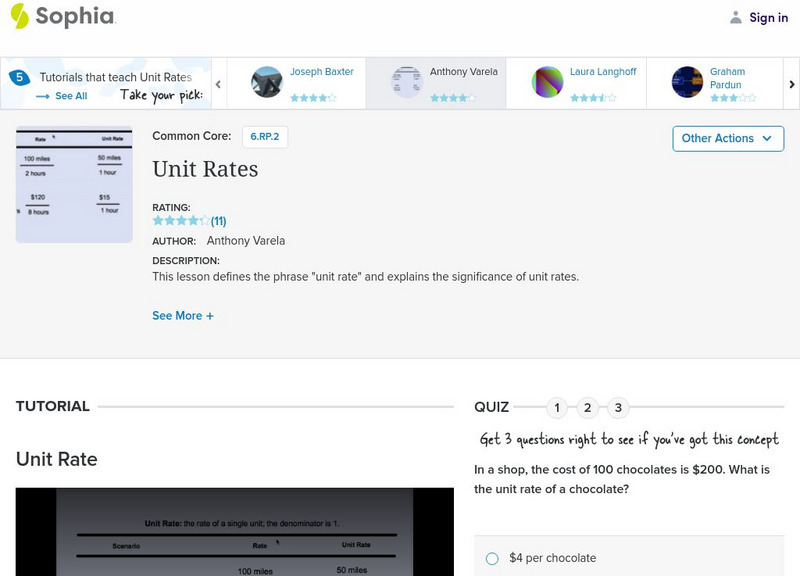This screenshot has height=576, width=800.
Task: Click the Sophia logo icon
Action: 20,16
